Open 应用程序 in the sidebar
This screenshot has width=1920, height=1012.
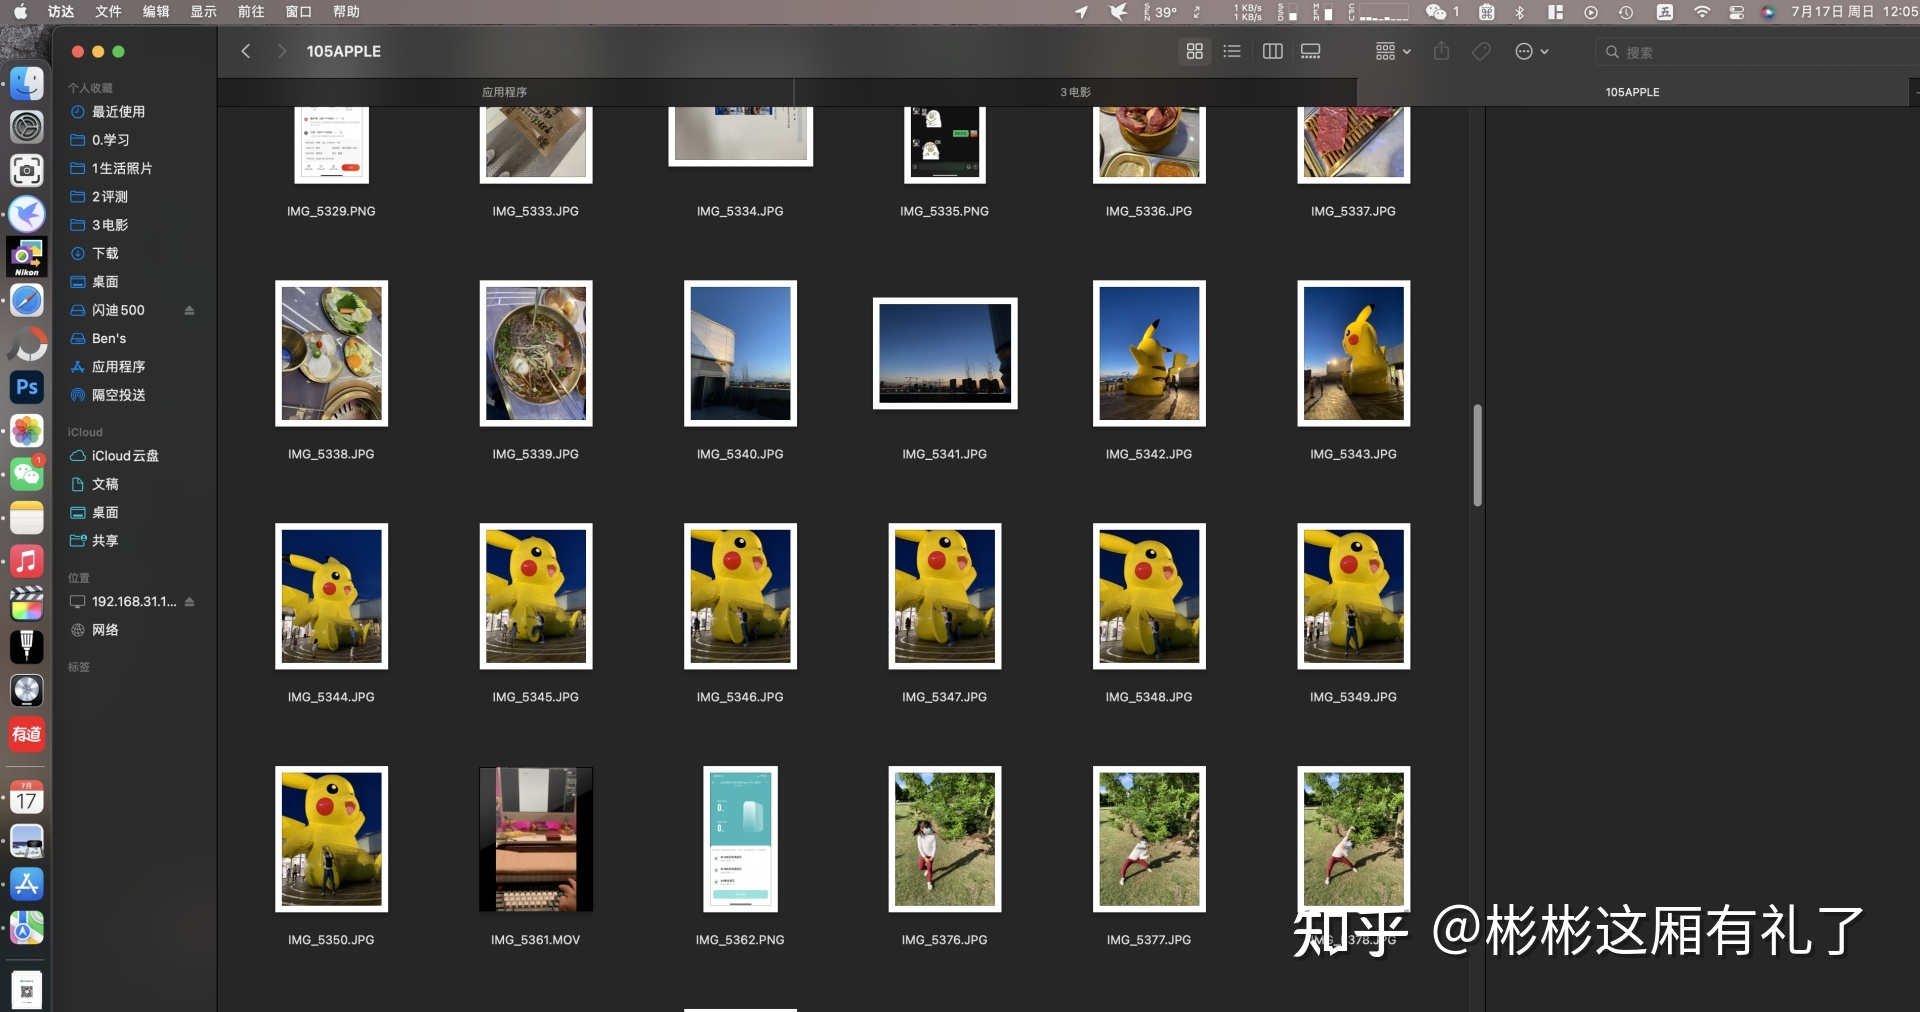(x=118, y=367)
